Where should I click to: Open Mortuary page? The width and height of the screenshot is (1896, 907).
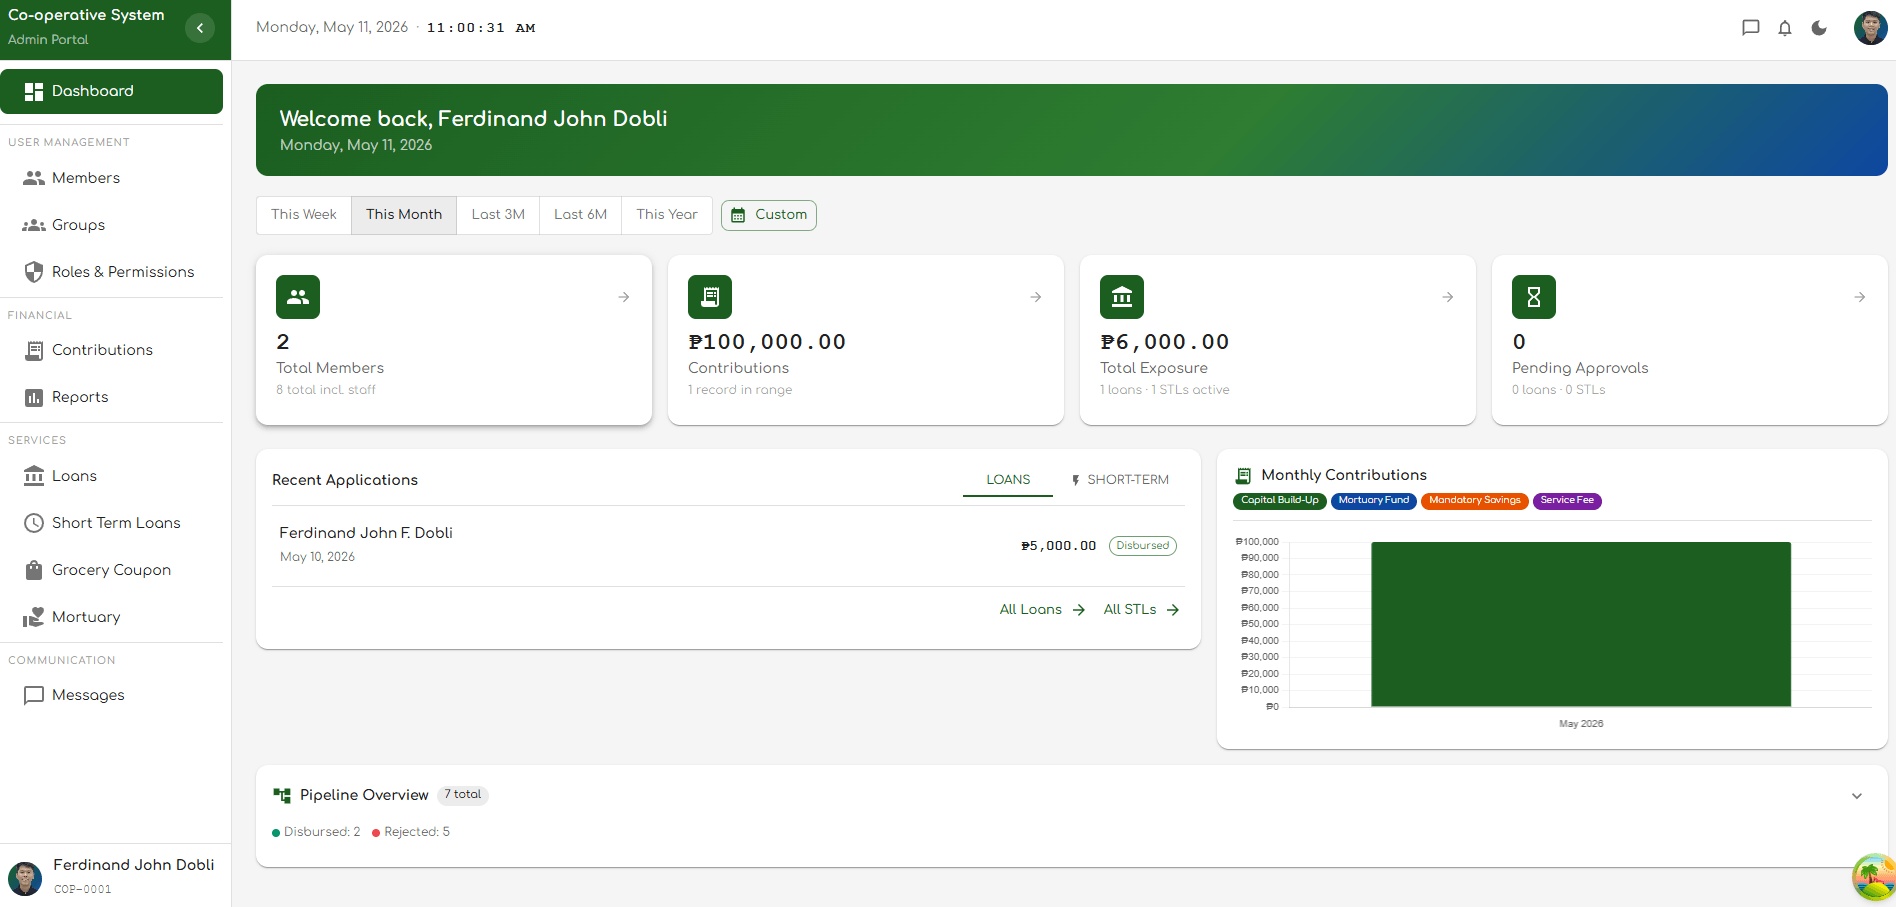[112, 617]
